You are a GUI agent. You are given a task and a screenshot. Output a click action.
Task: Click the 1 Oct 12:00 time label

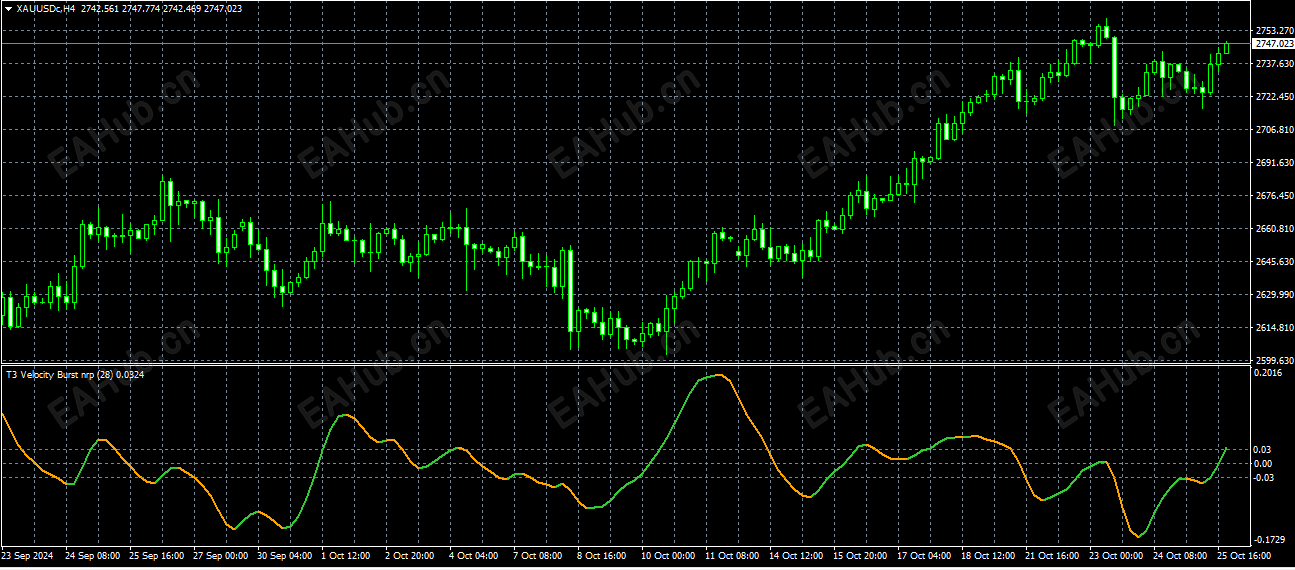click(x=346, y=555)
